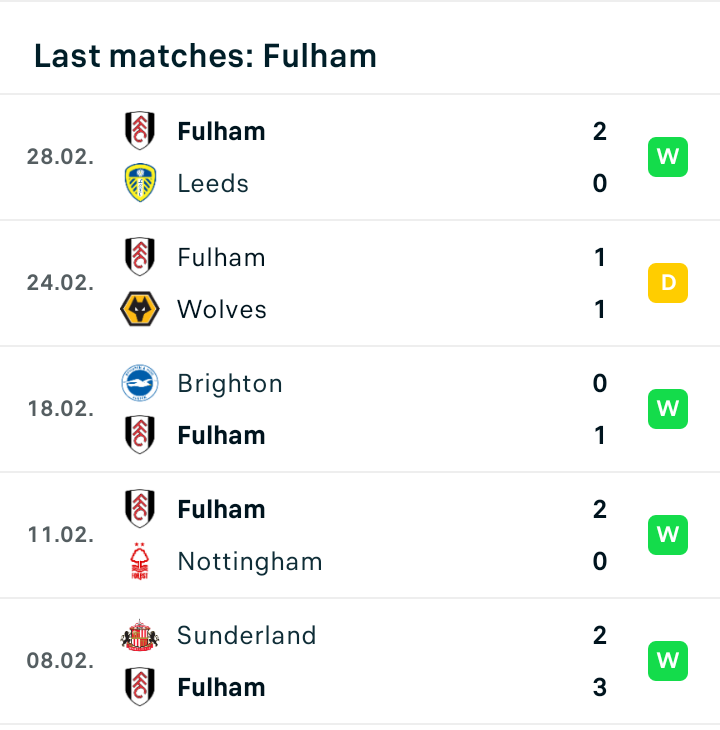Open the Brighton team name link
This screenshot has width=720, height=730.
point(230,384)
